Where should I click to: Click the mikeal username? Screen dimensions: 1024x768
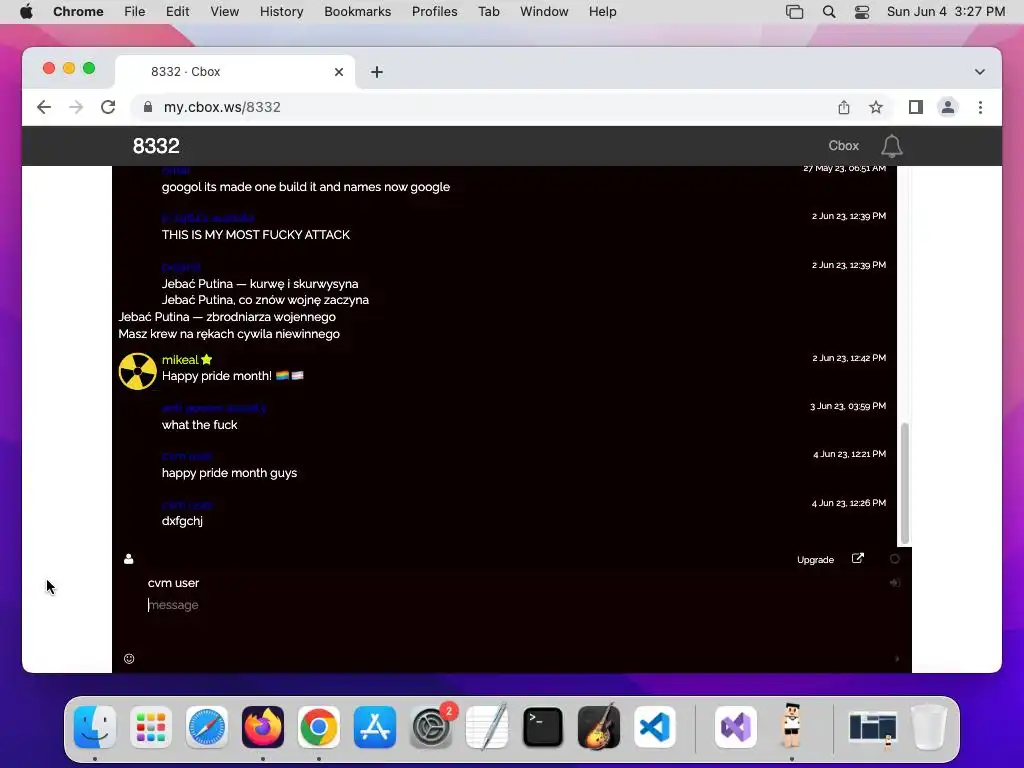(x=180, y=360)
